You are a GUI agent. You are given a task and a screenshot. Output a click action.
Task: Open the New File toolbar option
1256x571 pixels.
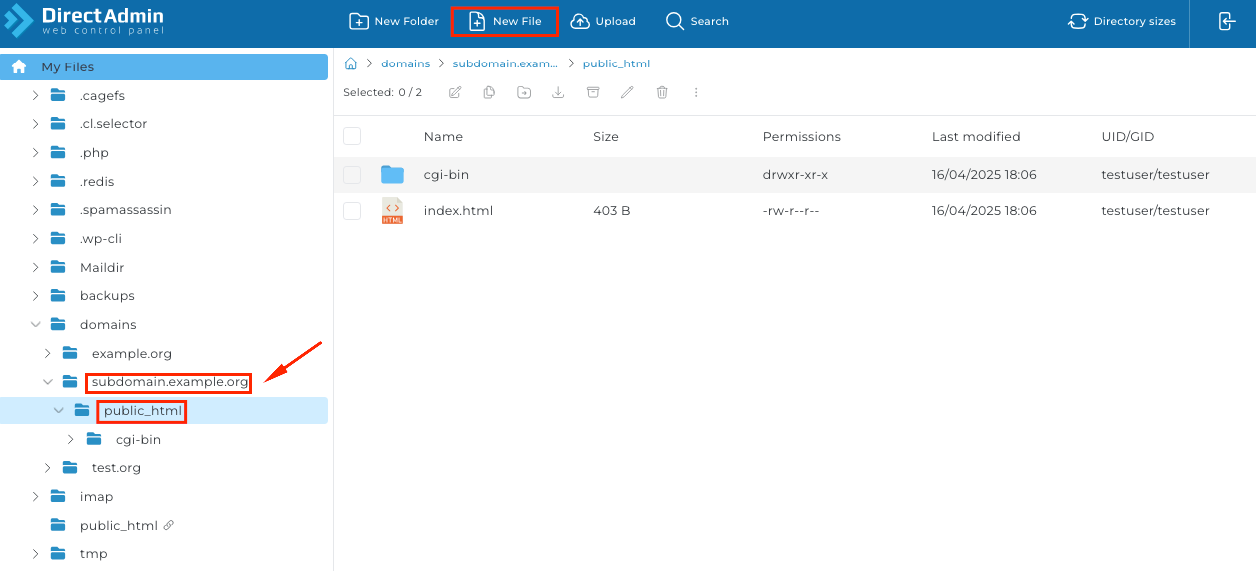tap(505, 21)
